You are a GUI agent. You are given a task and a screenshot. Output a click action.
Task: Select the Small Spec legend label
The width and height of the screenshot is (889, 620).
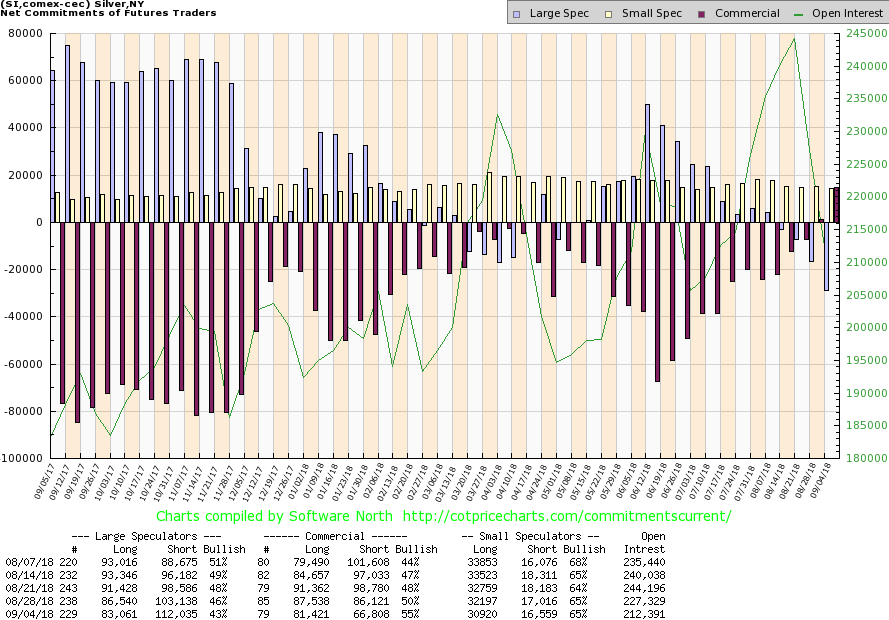click(639, 14)
